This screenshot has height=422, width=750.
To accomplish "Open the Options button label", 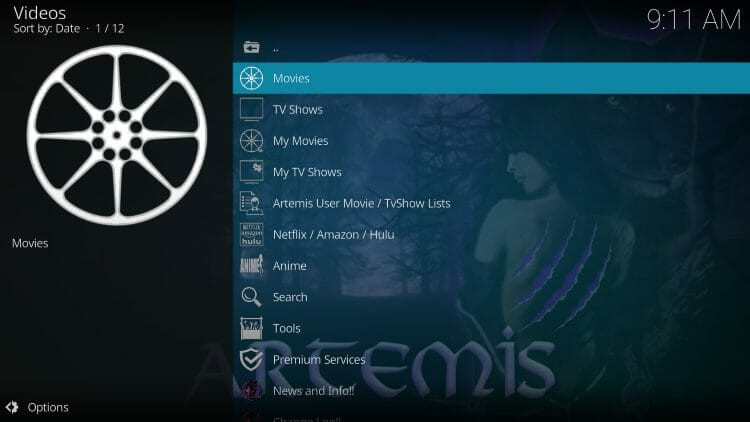I will tap(48, 408).
